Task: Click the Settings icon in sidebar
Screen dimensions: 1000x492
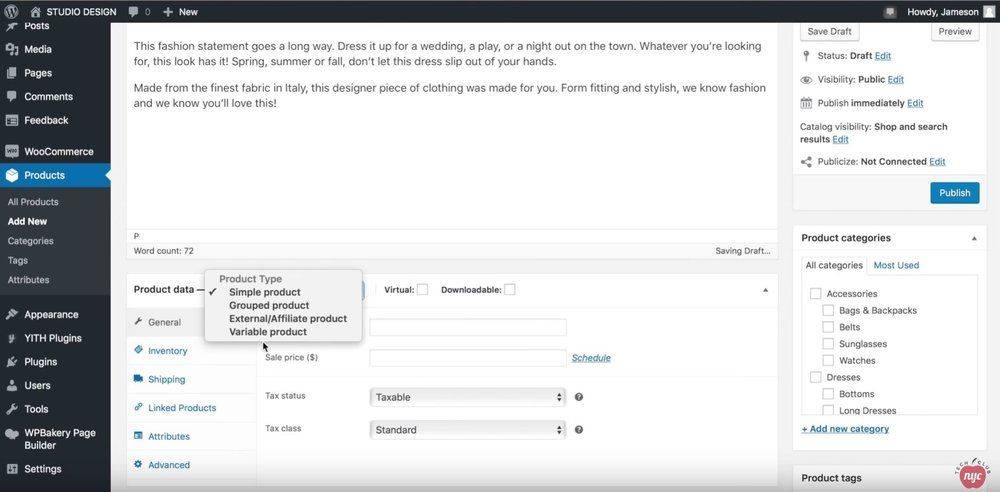Action: tap(12, 469)
